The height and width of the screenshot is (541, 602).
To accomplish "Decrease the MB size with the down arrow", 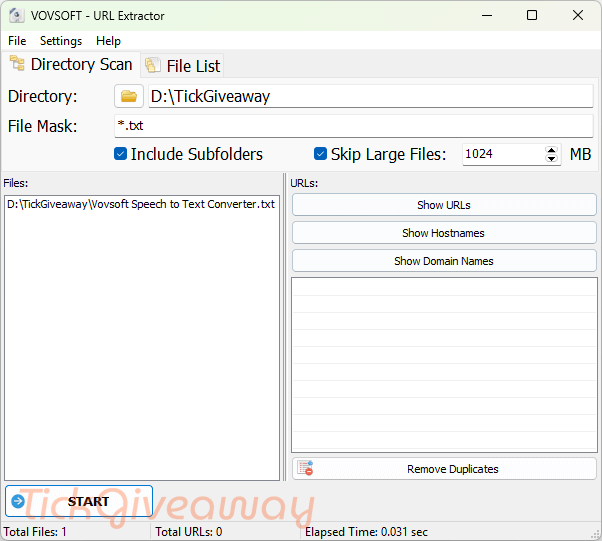I will 552,158.
